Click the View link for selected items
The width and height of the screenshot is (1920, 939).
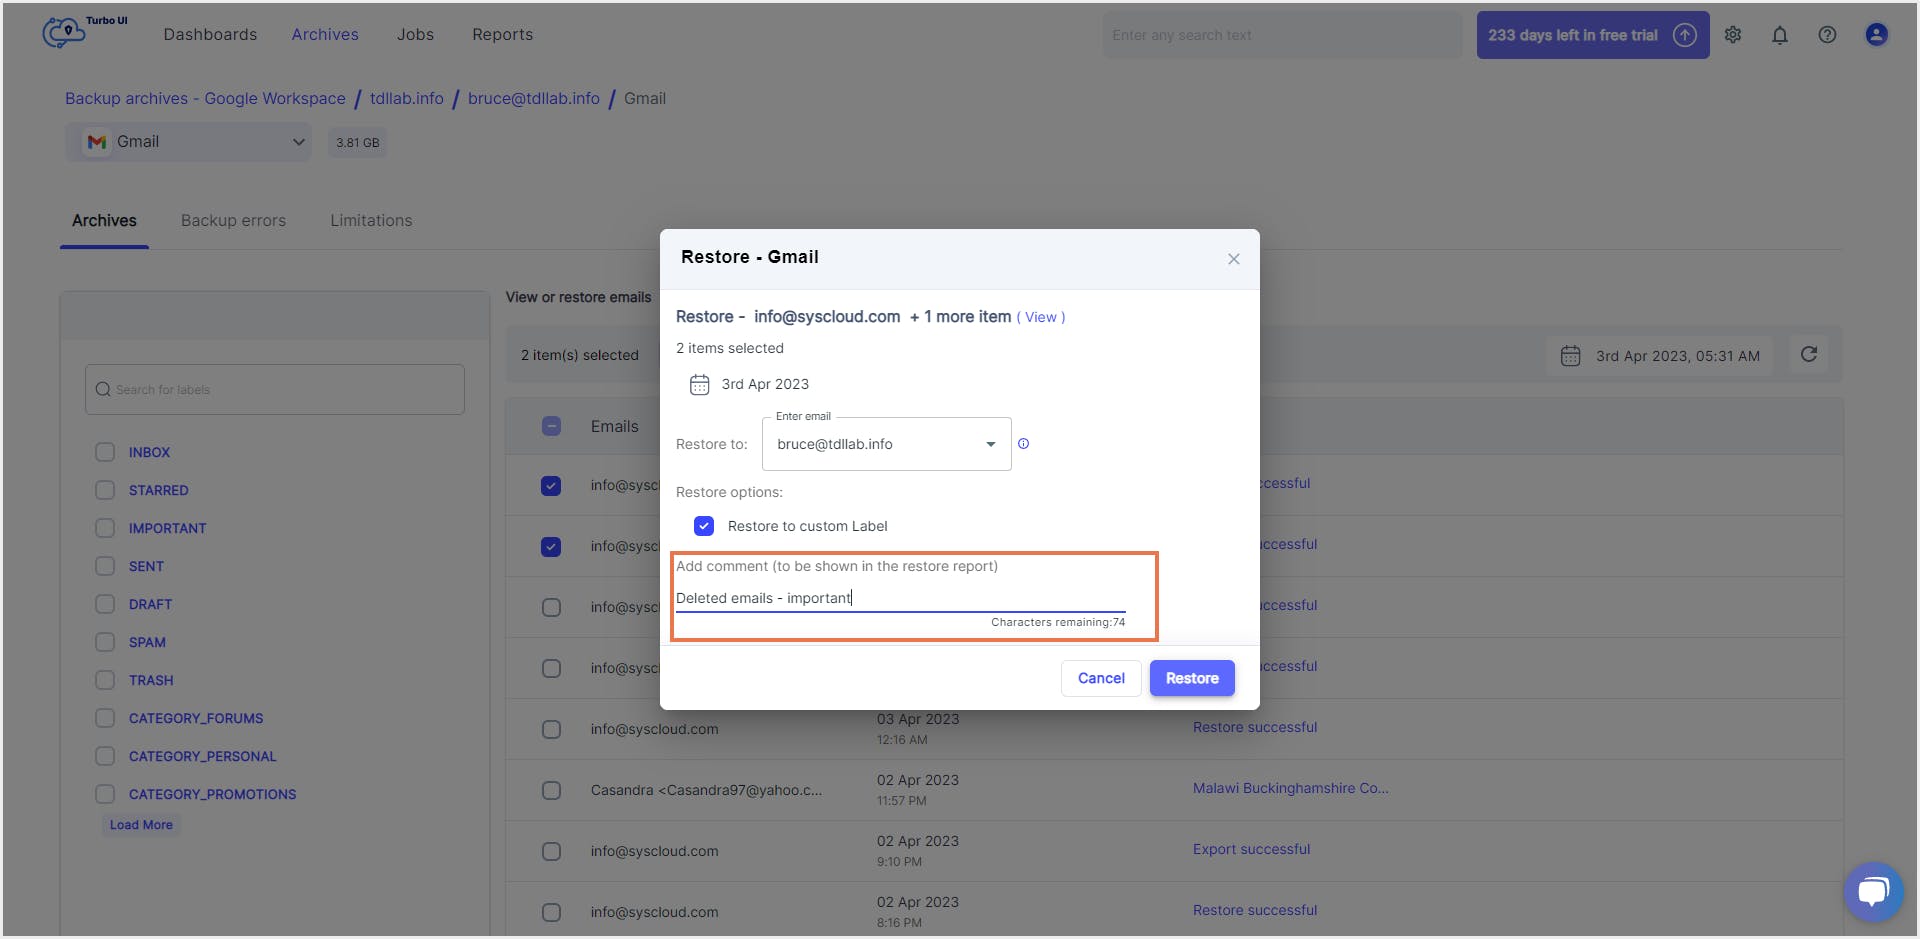pos(1041,317)
